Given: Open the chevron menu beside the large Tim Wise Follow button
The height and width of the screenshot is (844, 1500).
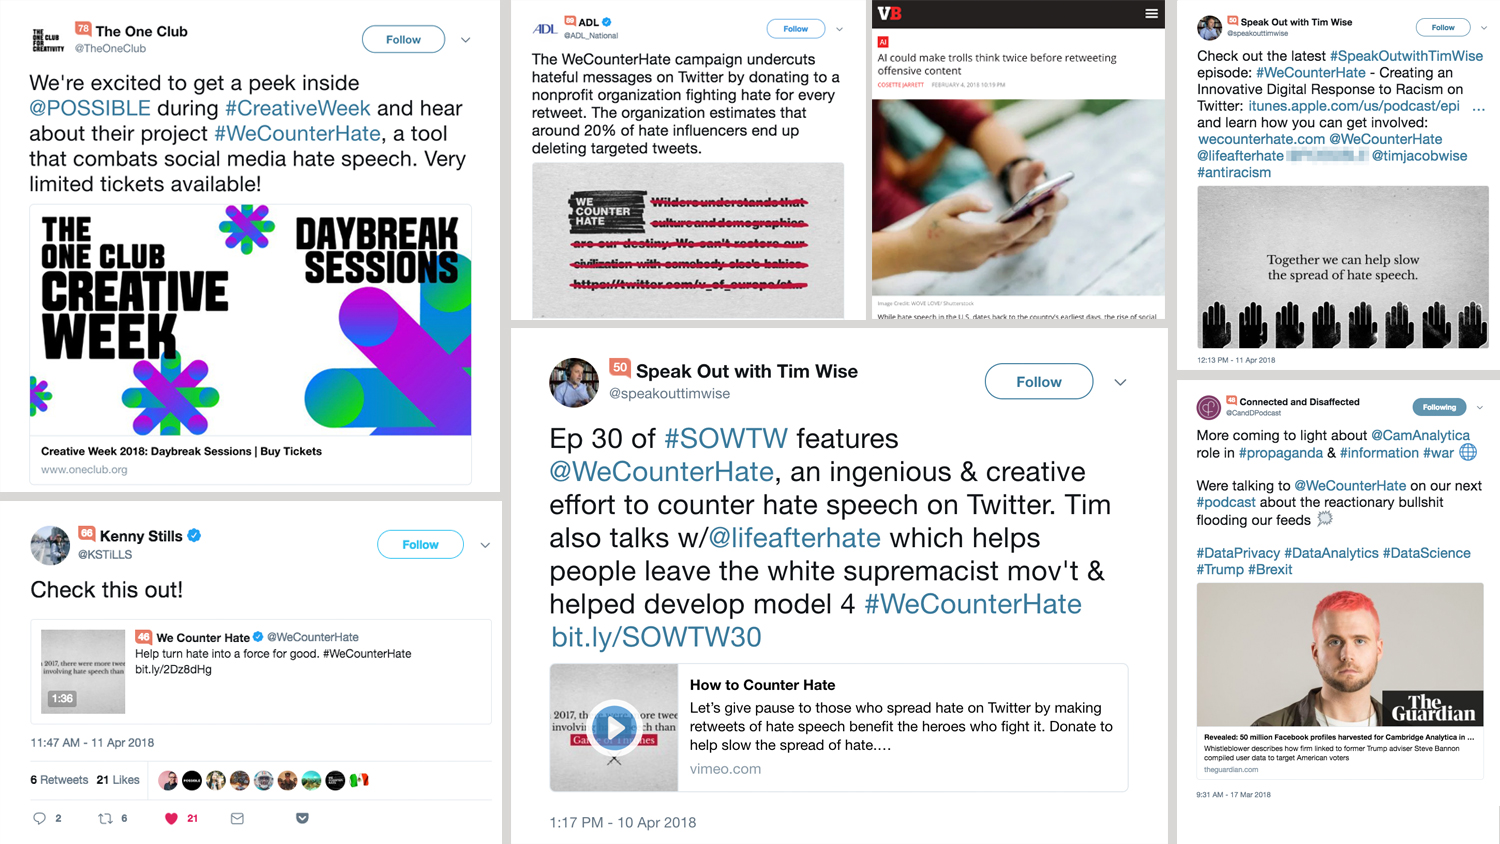Looking at the screenshot, I should point(1120,382).
